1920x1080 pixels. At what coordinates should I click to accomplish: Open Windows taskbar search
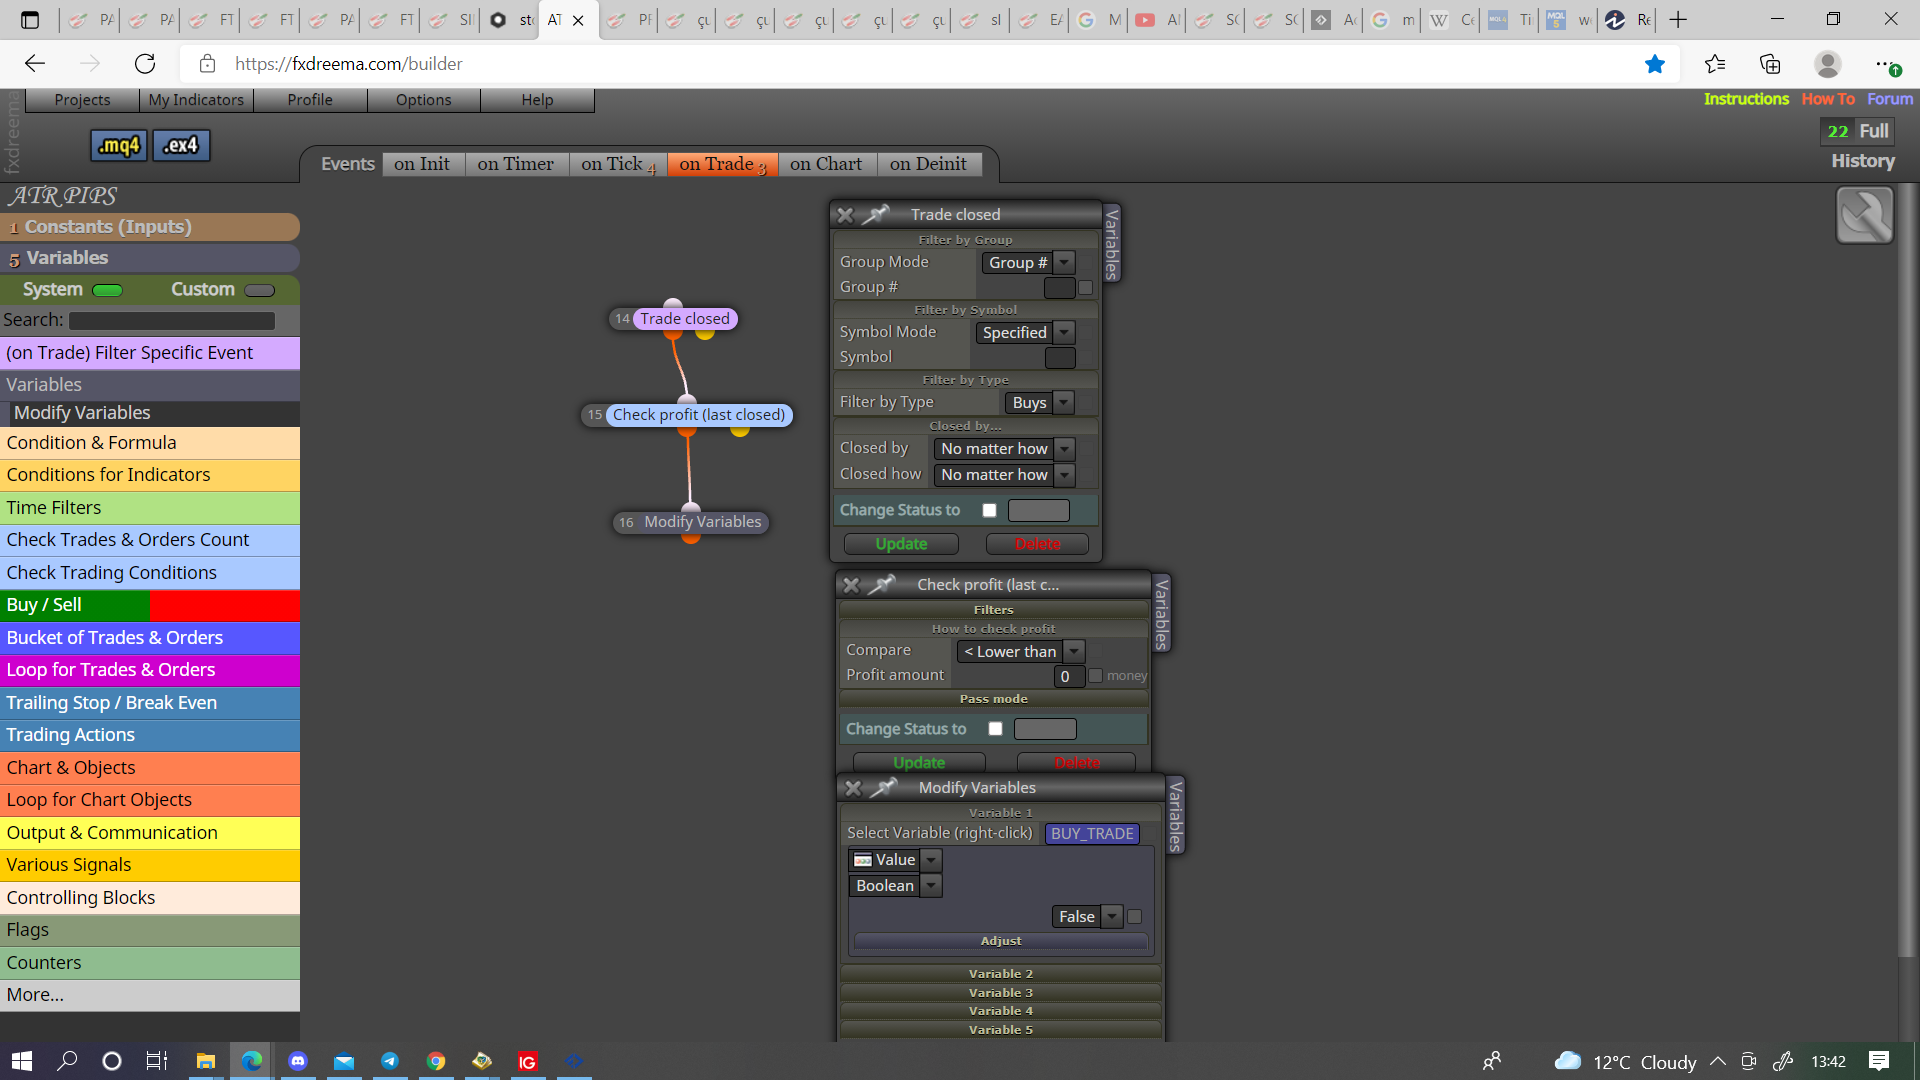click(67, 1061)
